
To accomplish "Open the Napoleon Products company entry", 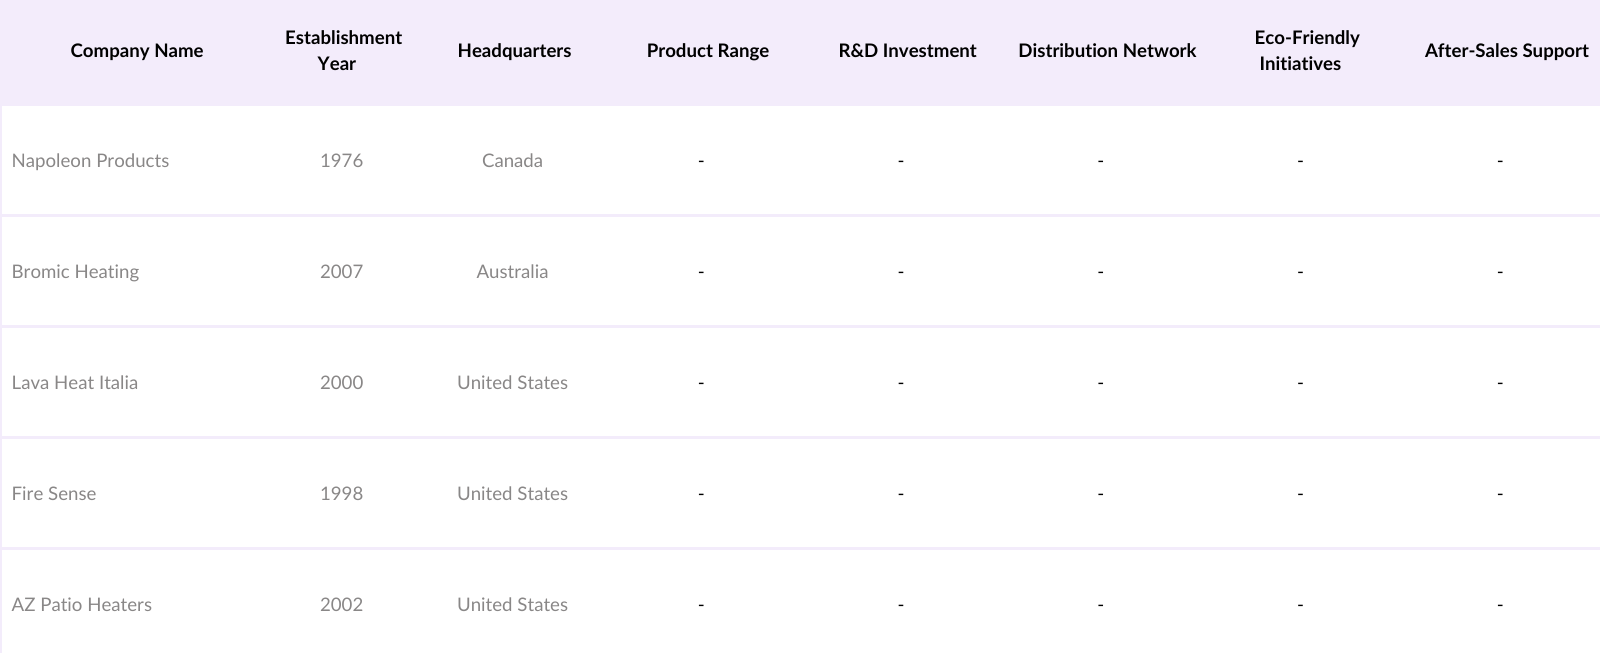I will pyautogui.click(x=90, y=161).
